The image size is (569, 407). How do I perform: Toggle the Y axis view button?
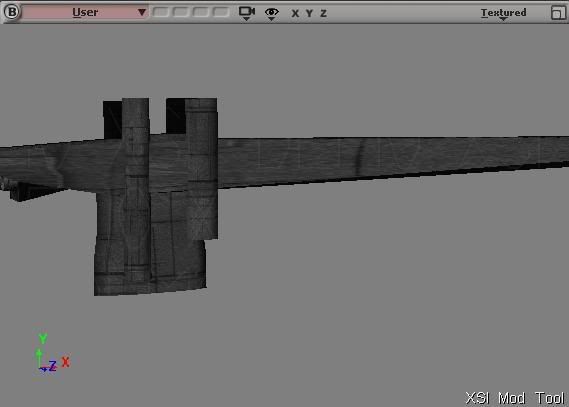click(309, 13)
